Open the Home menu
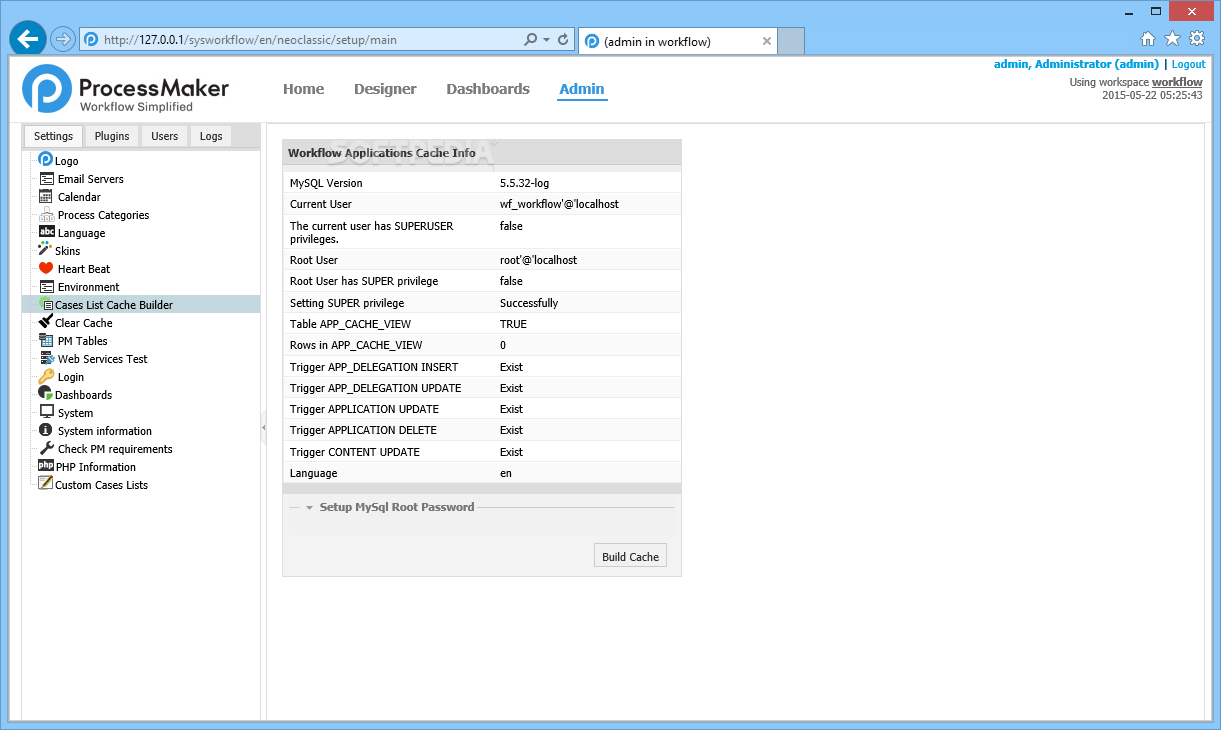 (304, 89)
